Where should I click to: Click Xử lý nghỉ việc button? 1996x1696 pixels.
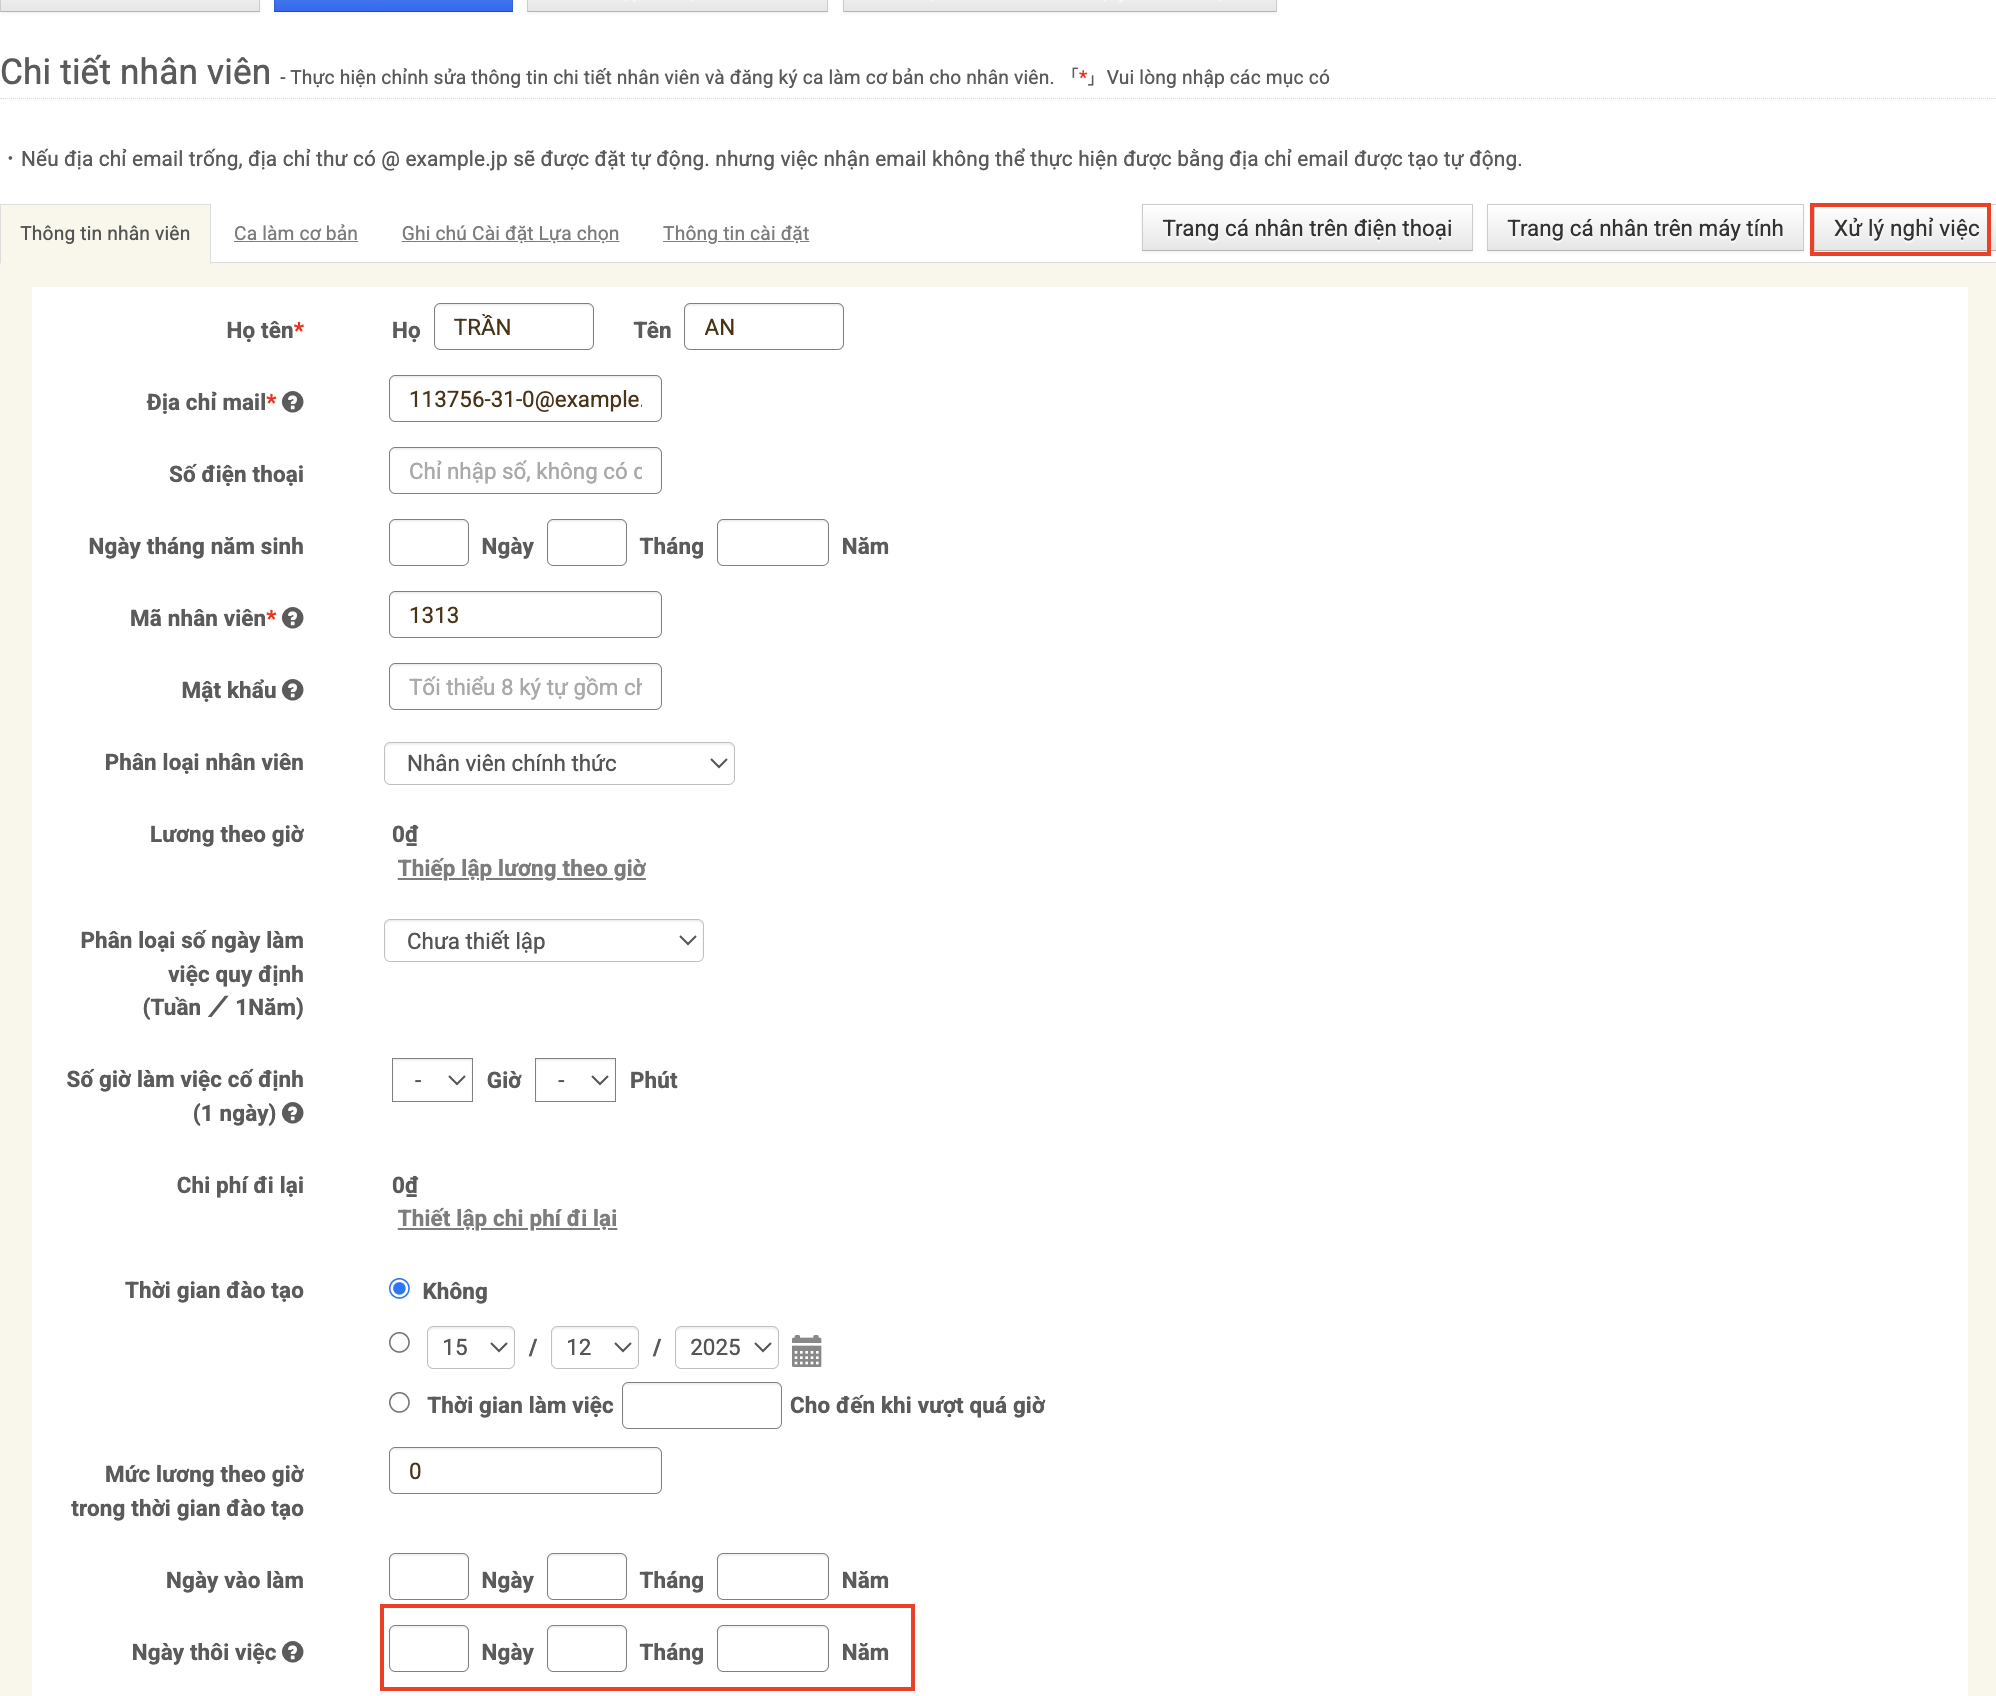tap(1904, 229)
